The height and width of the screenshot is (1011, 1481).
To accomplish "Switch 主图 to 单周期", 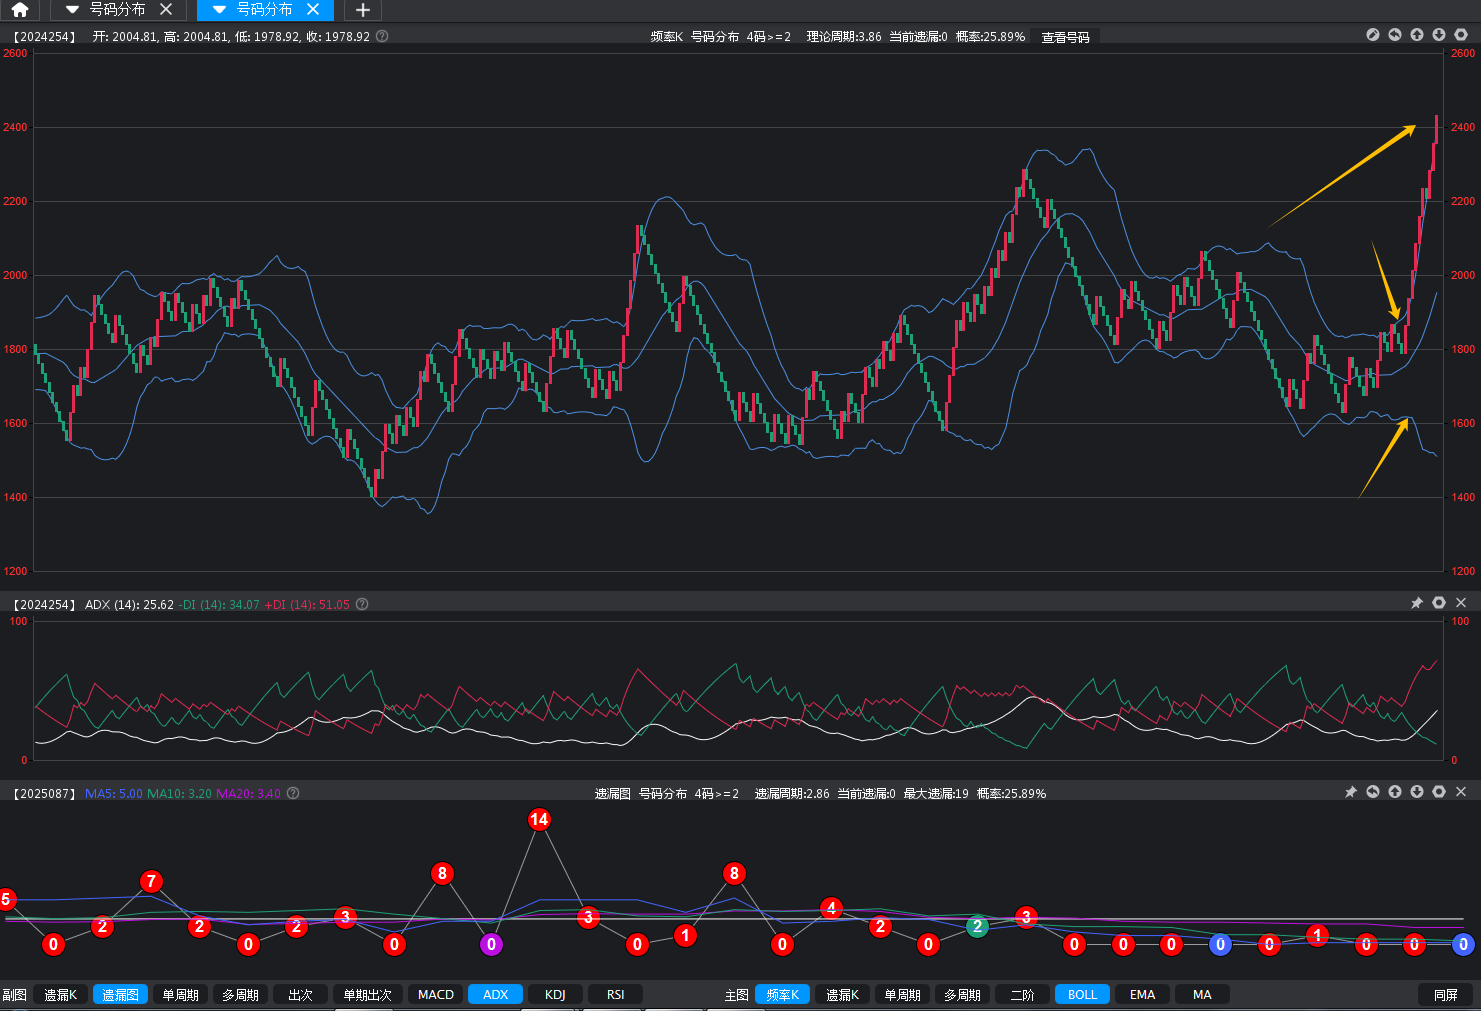I will [x=903, y=995].
